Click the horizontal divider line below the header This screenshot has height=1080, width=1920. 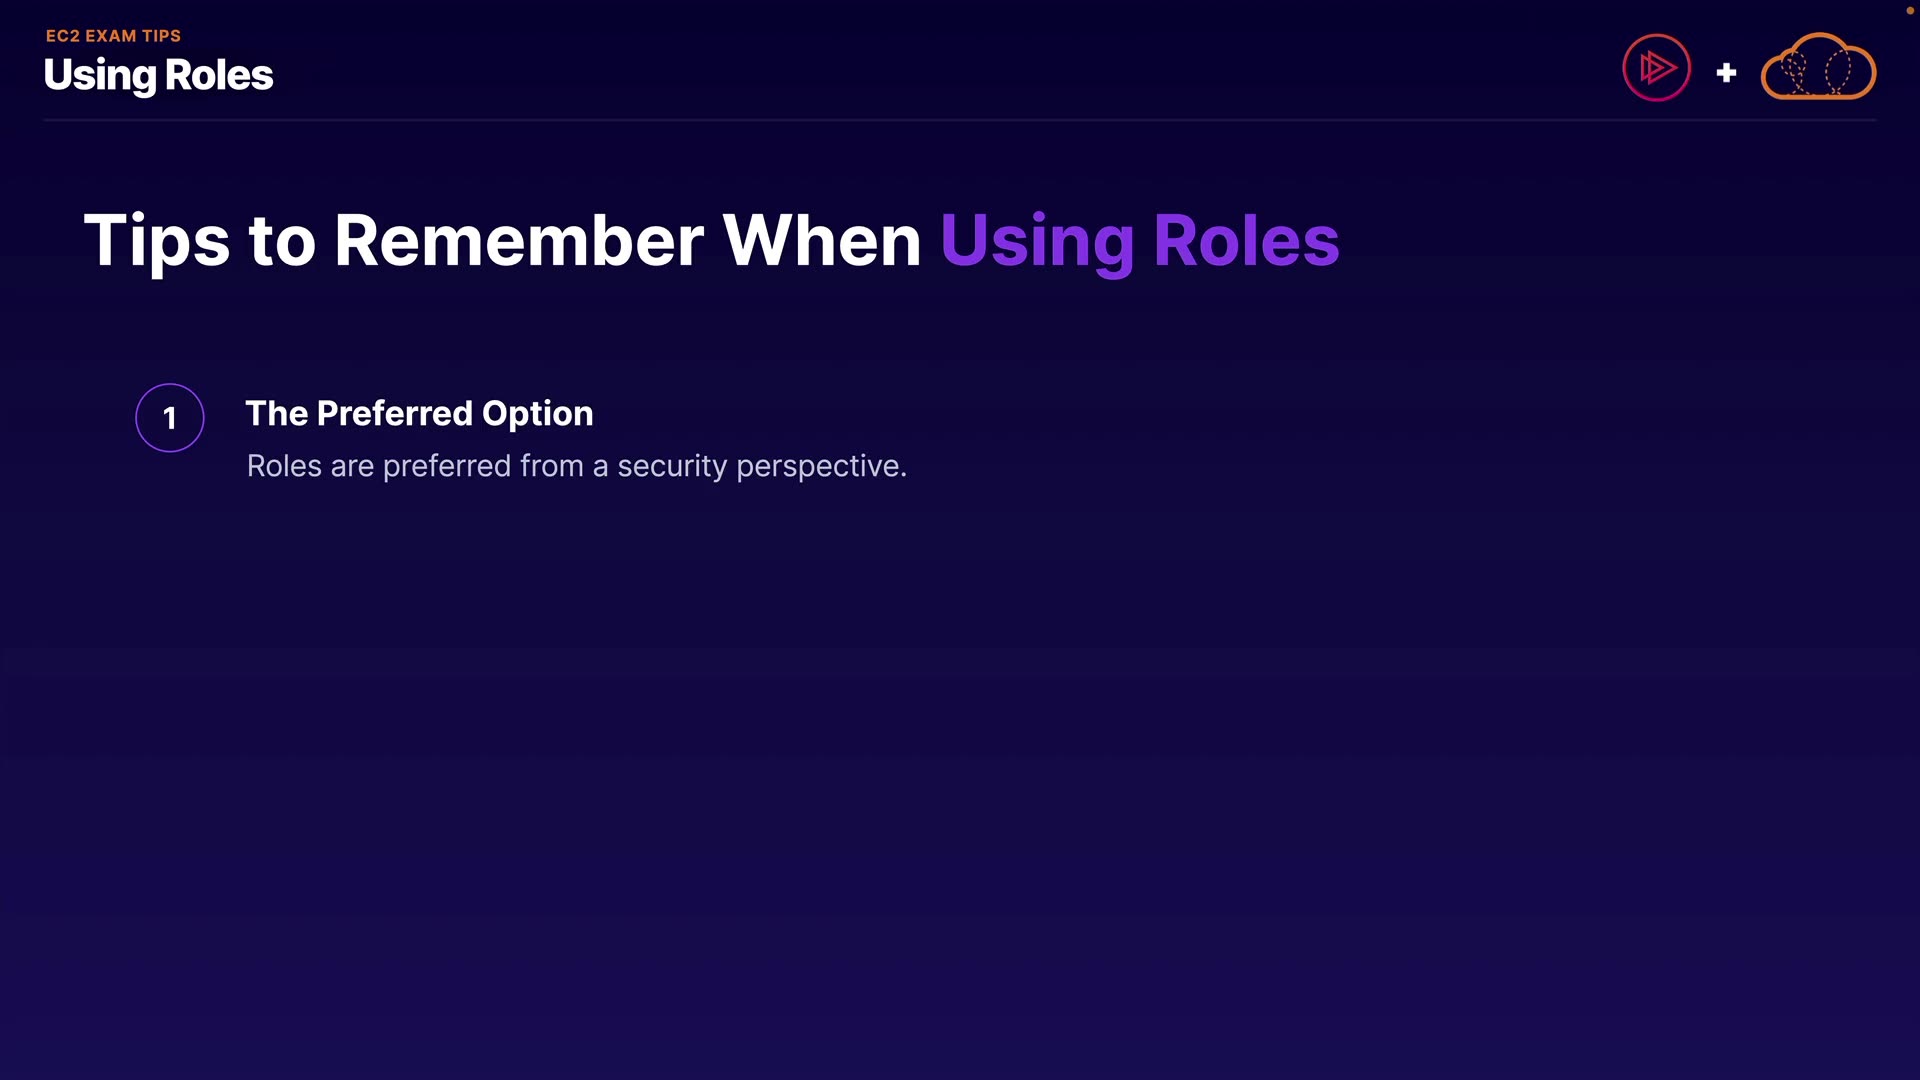960,120
